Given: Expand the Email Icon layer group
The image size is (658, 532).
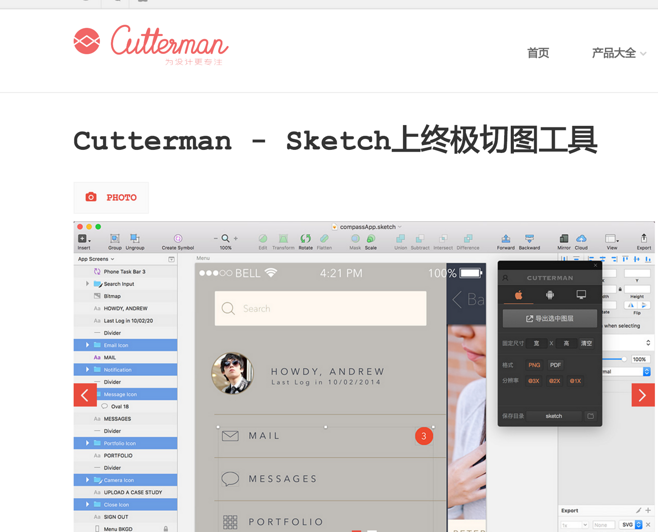Looking at the screenshot, I should click(87, 345).
